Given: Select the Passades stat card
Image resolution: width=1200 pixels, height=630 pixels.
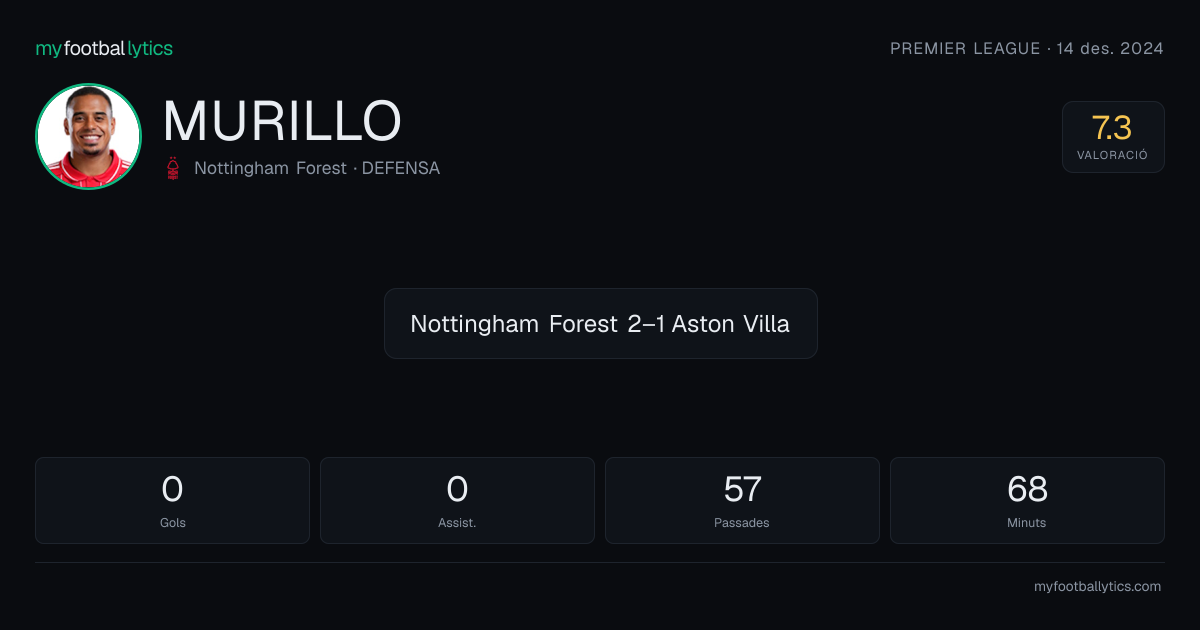Looking at the screenshot, I should 742,500.
